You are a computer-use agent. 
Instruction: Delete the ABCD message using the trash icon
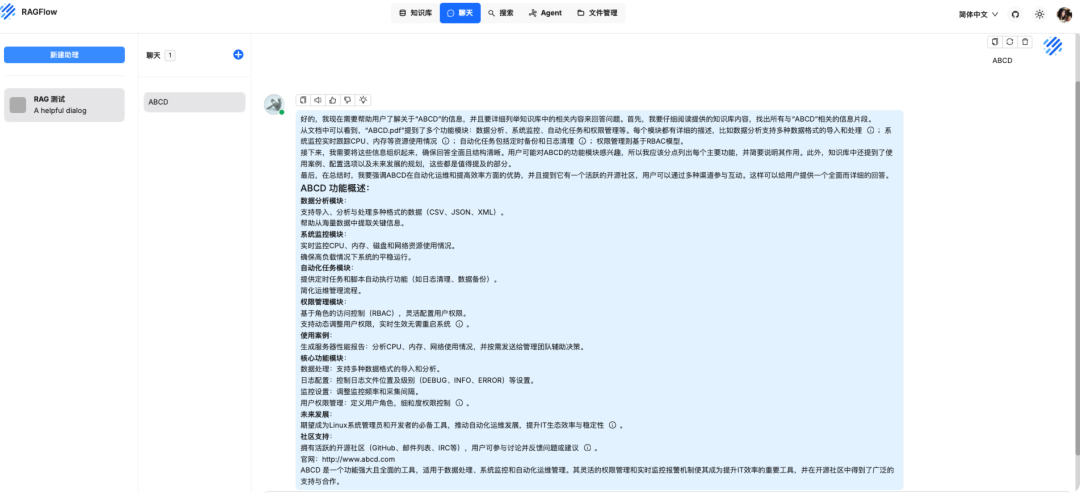(1025, 42)
